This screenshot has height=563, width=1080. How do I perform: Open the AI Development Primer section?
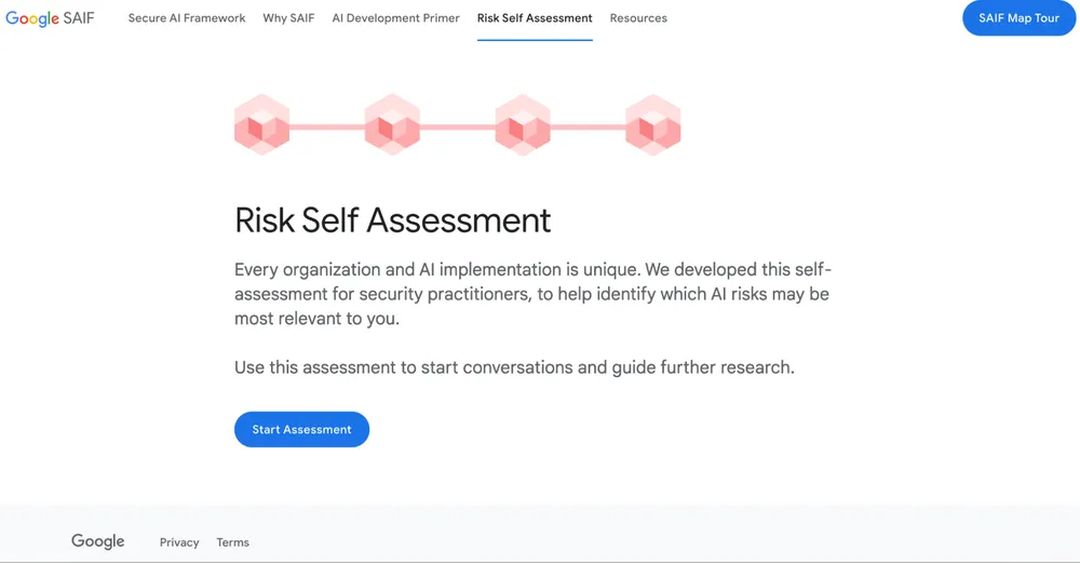[396, 18]
